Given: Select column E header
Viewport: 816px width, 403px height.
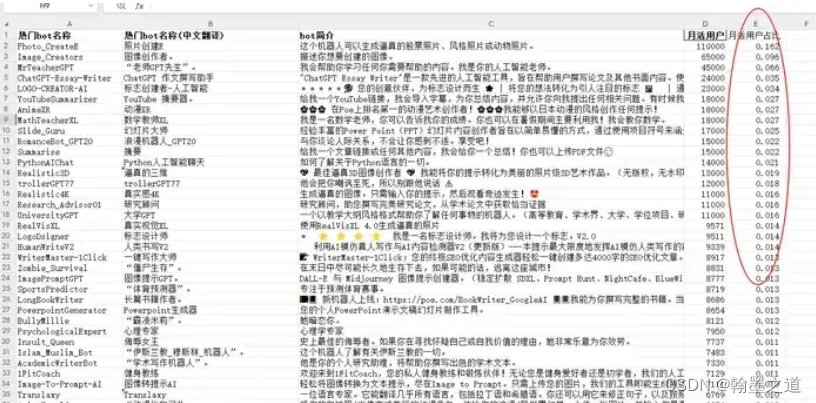Looking at the screenshot, I should coord(756,24).
